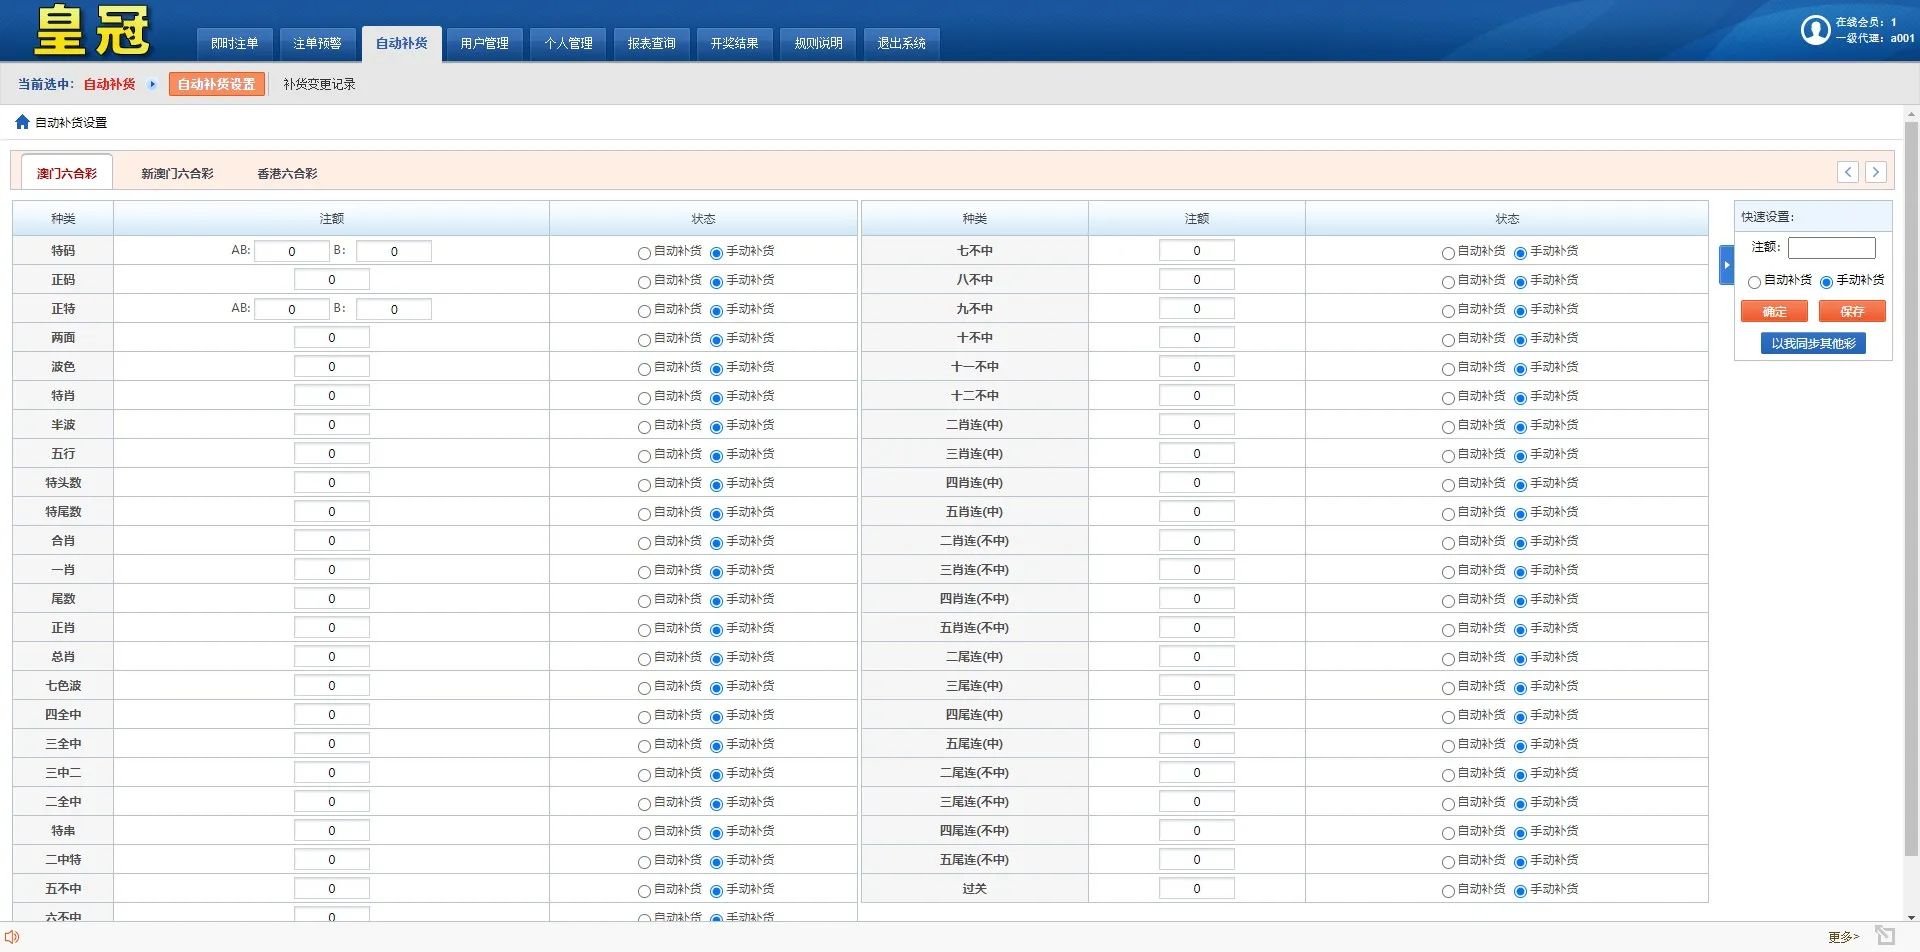
Task: Select 自动补货 radio for 特码 row
Action: click(x=644, y=253)
